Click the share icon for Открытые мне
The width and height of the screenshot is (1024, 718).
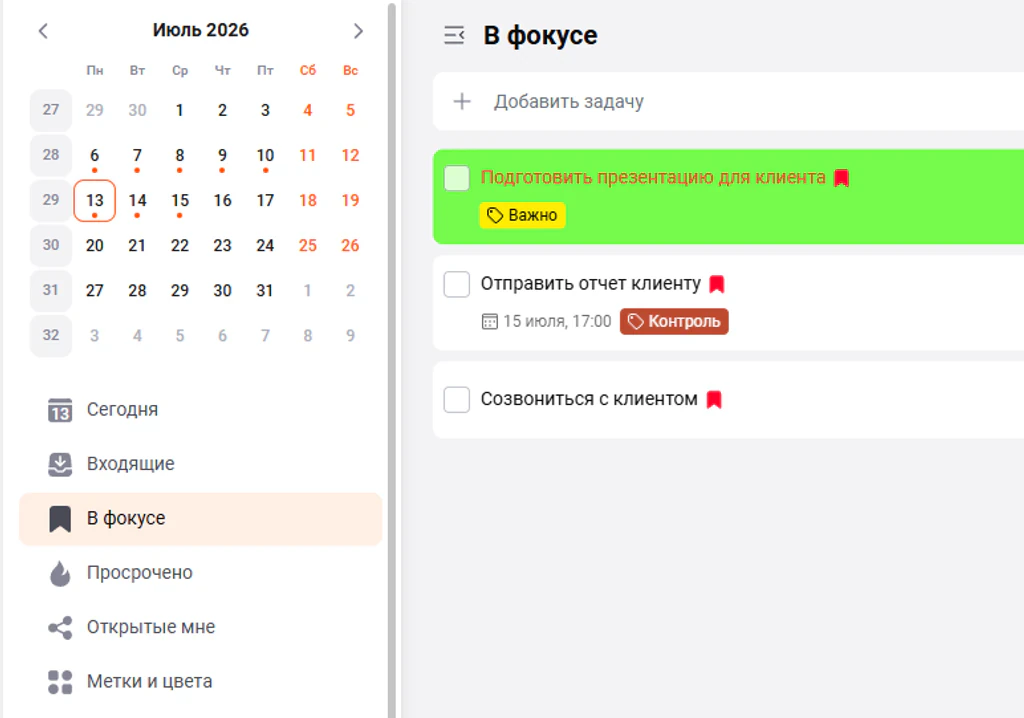coord(60,628)
